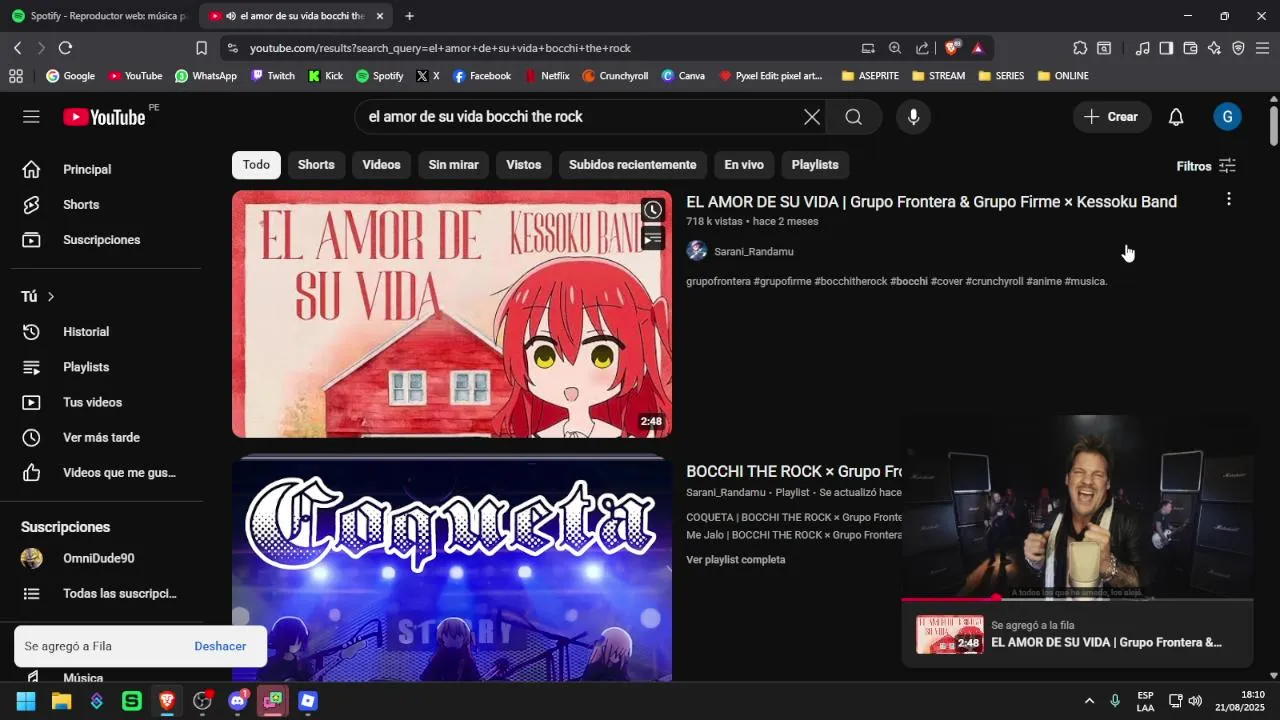Viewport: 1280px width, 720px height.
Task: Open the EL AMOR DE SU VIDA thumbnail
Action: point(452,314)
